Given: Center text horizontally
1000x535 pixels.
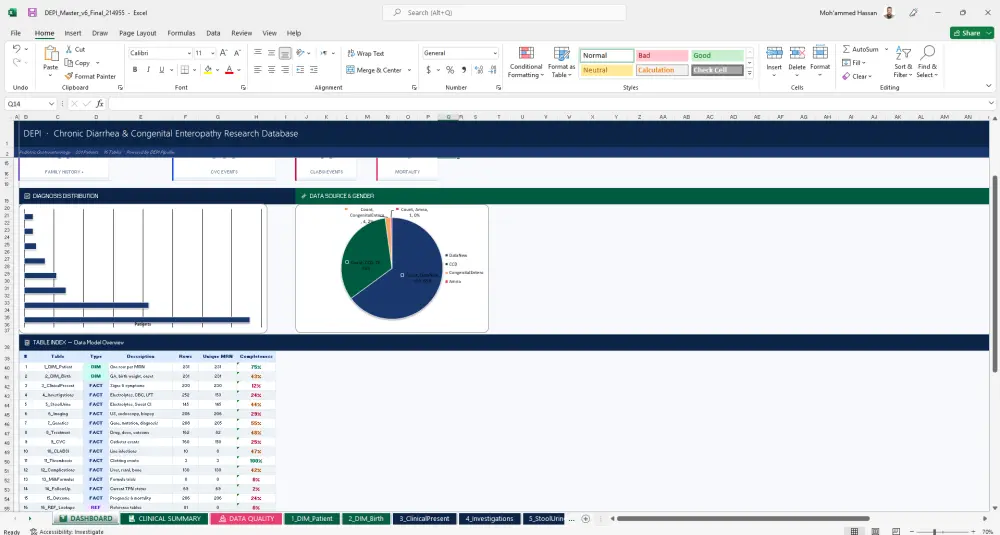Looking at the screenshot, I should click(271, 70).
